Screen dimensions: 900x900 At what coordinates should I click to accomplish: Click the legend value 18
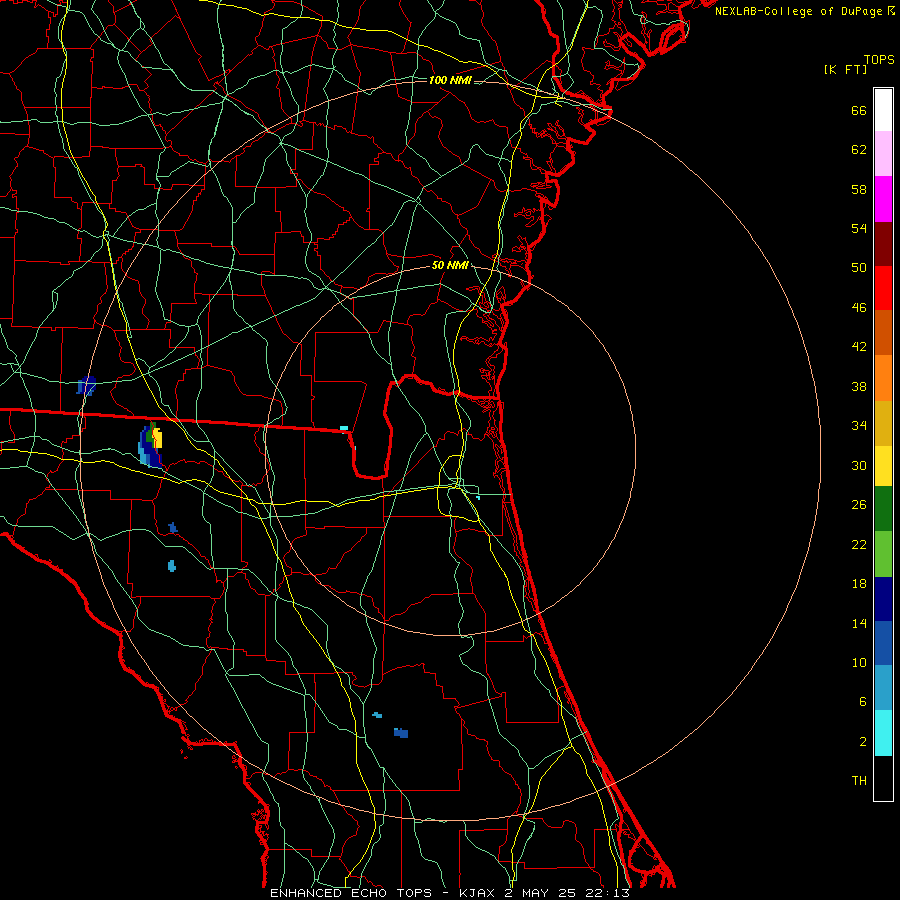point(859,584)
